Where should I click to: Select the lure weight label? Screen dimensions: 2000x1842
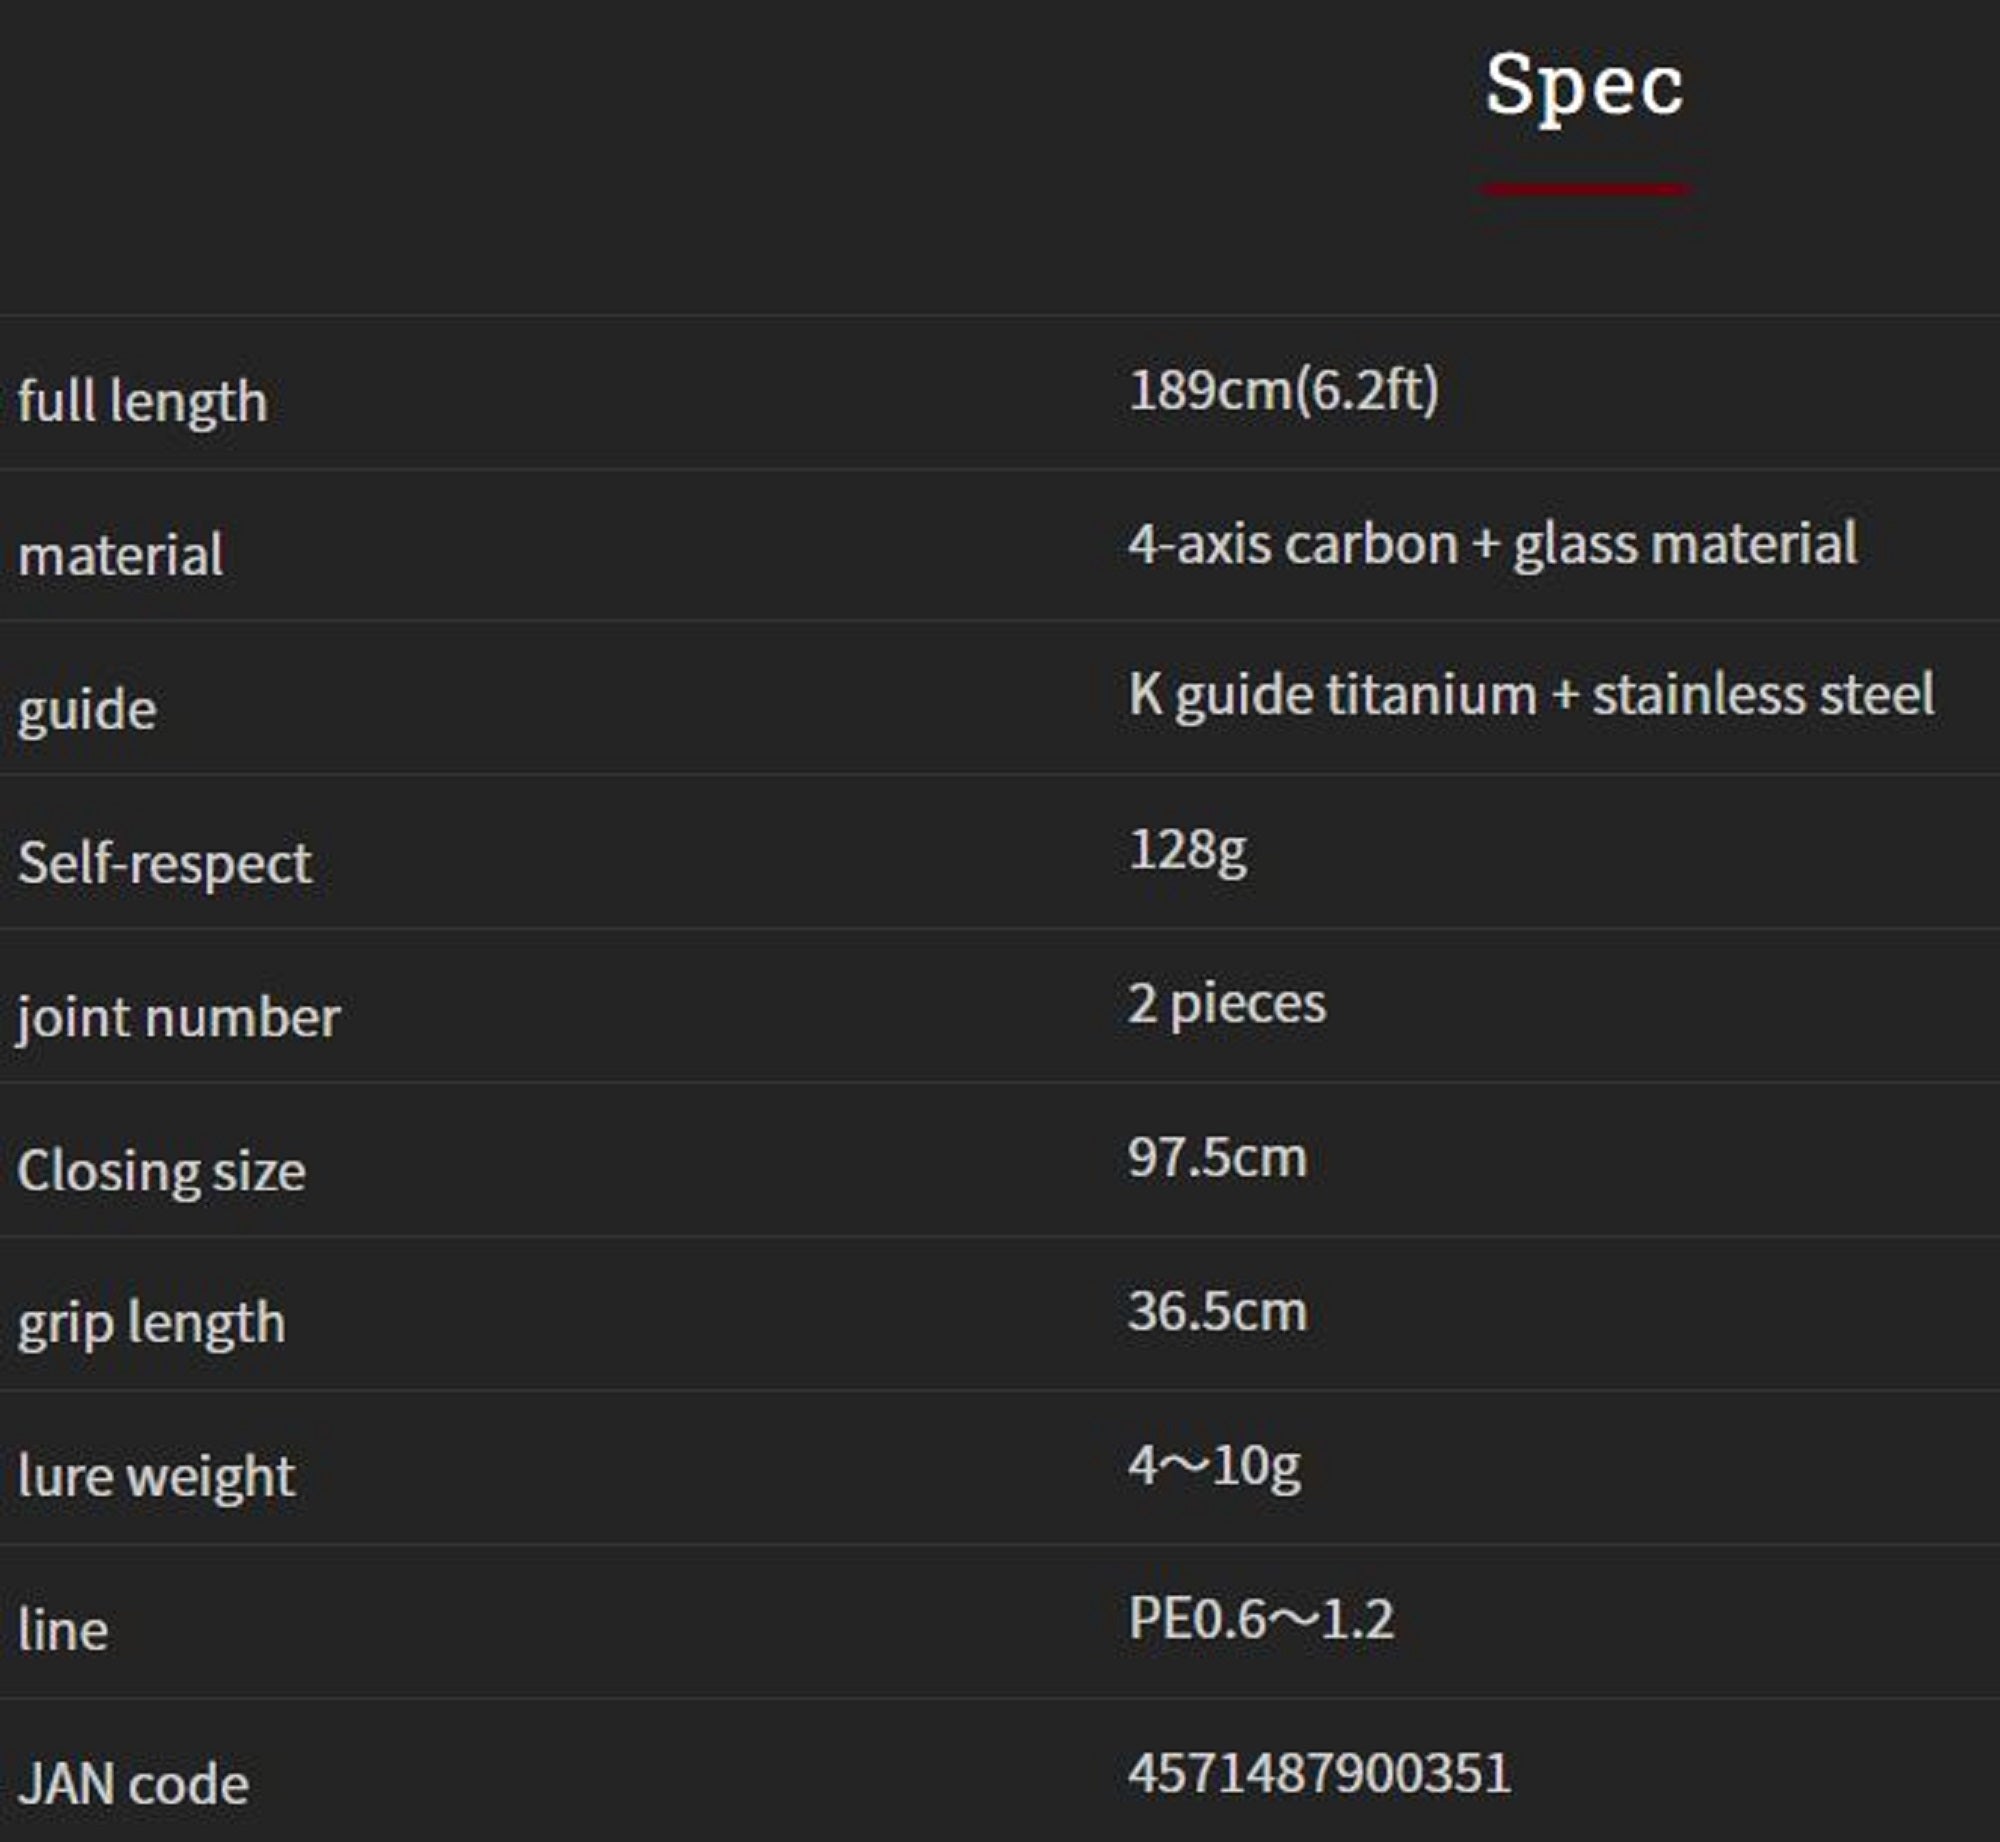tap(156, 1477)
